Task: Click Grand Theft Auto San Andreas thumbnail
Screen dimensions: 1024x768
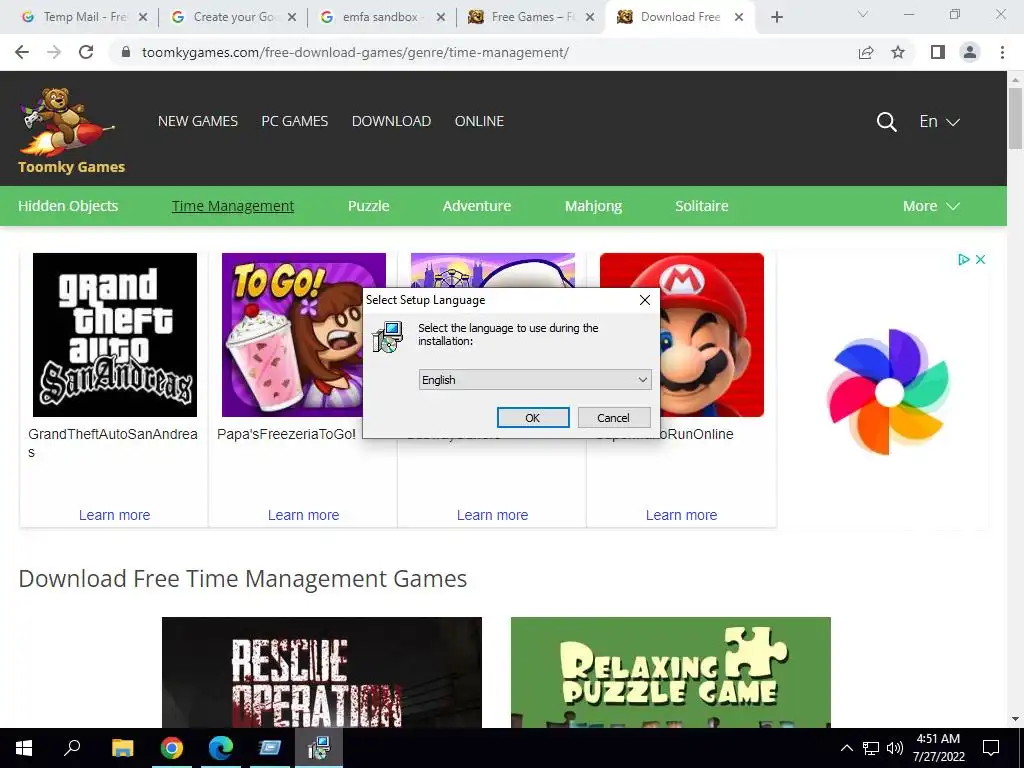Action: click(x=115, y=334)
